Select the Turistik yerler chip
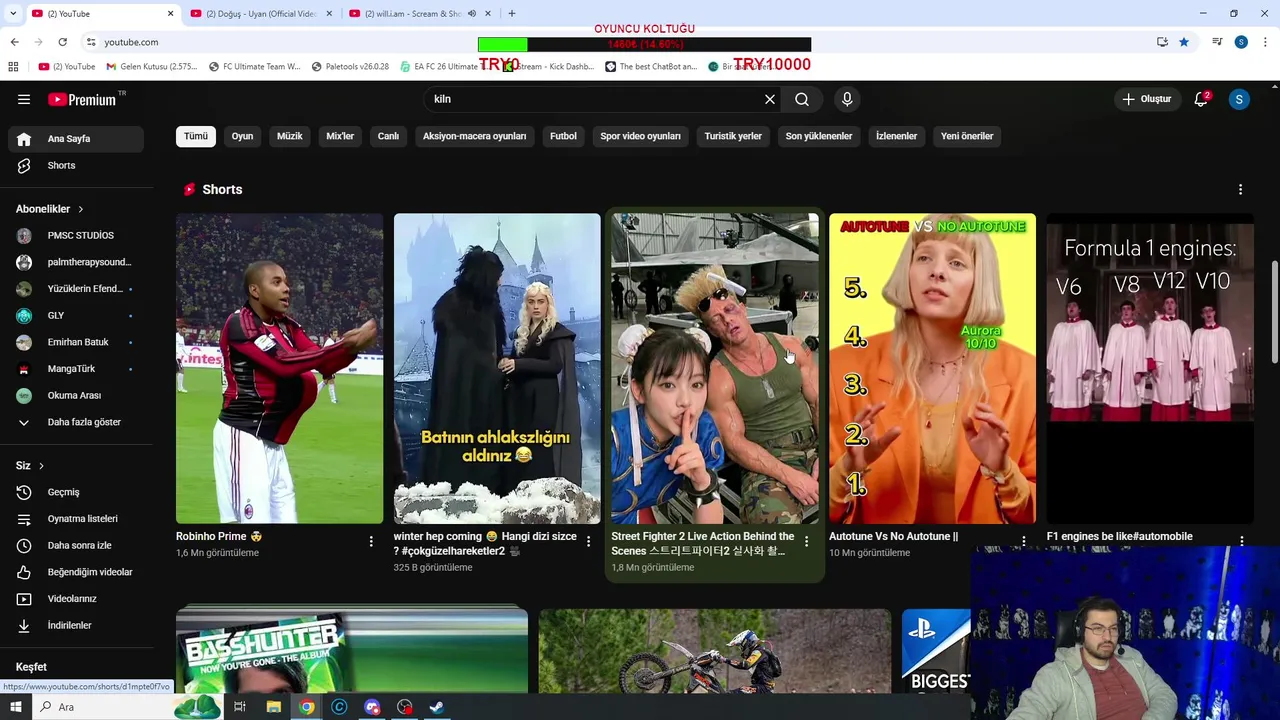The width and height of the screenshot is (1280, 720). (x=733, y=136)
